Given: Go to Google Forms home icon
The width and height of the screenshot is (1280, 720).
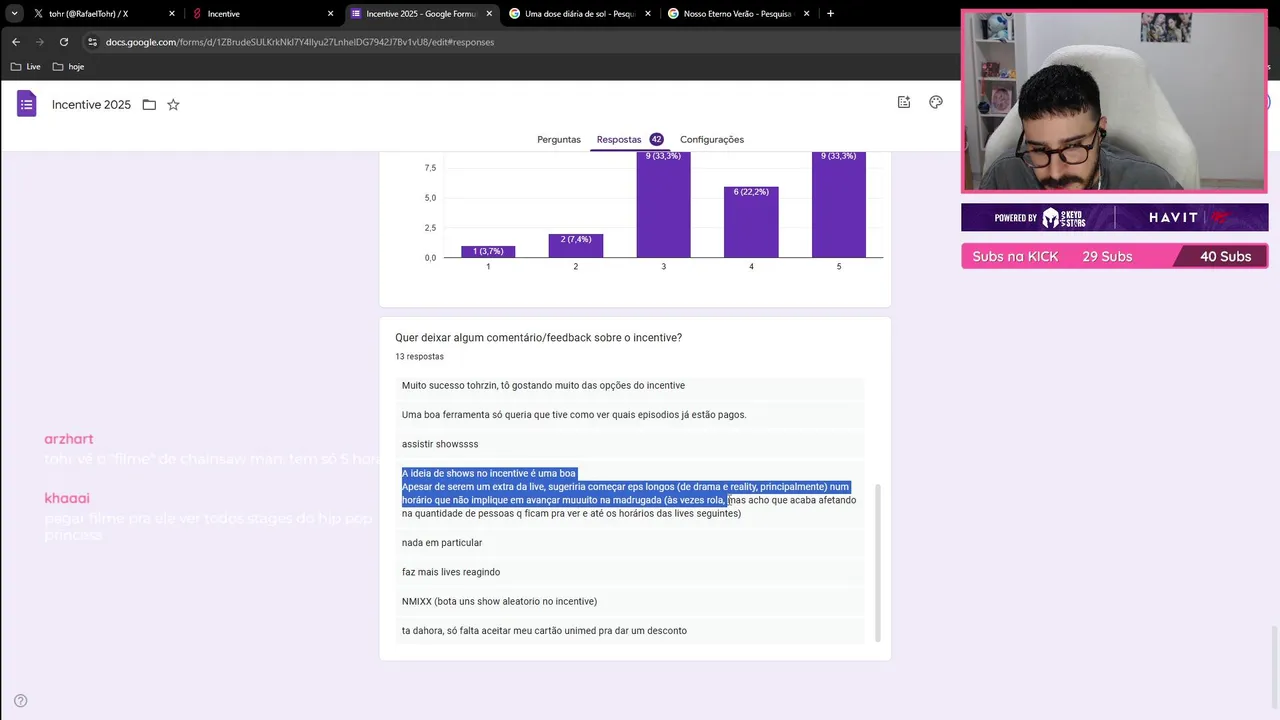Looking at the screenshot, I should [x=27, y=104].
